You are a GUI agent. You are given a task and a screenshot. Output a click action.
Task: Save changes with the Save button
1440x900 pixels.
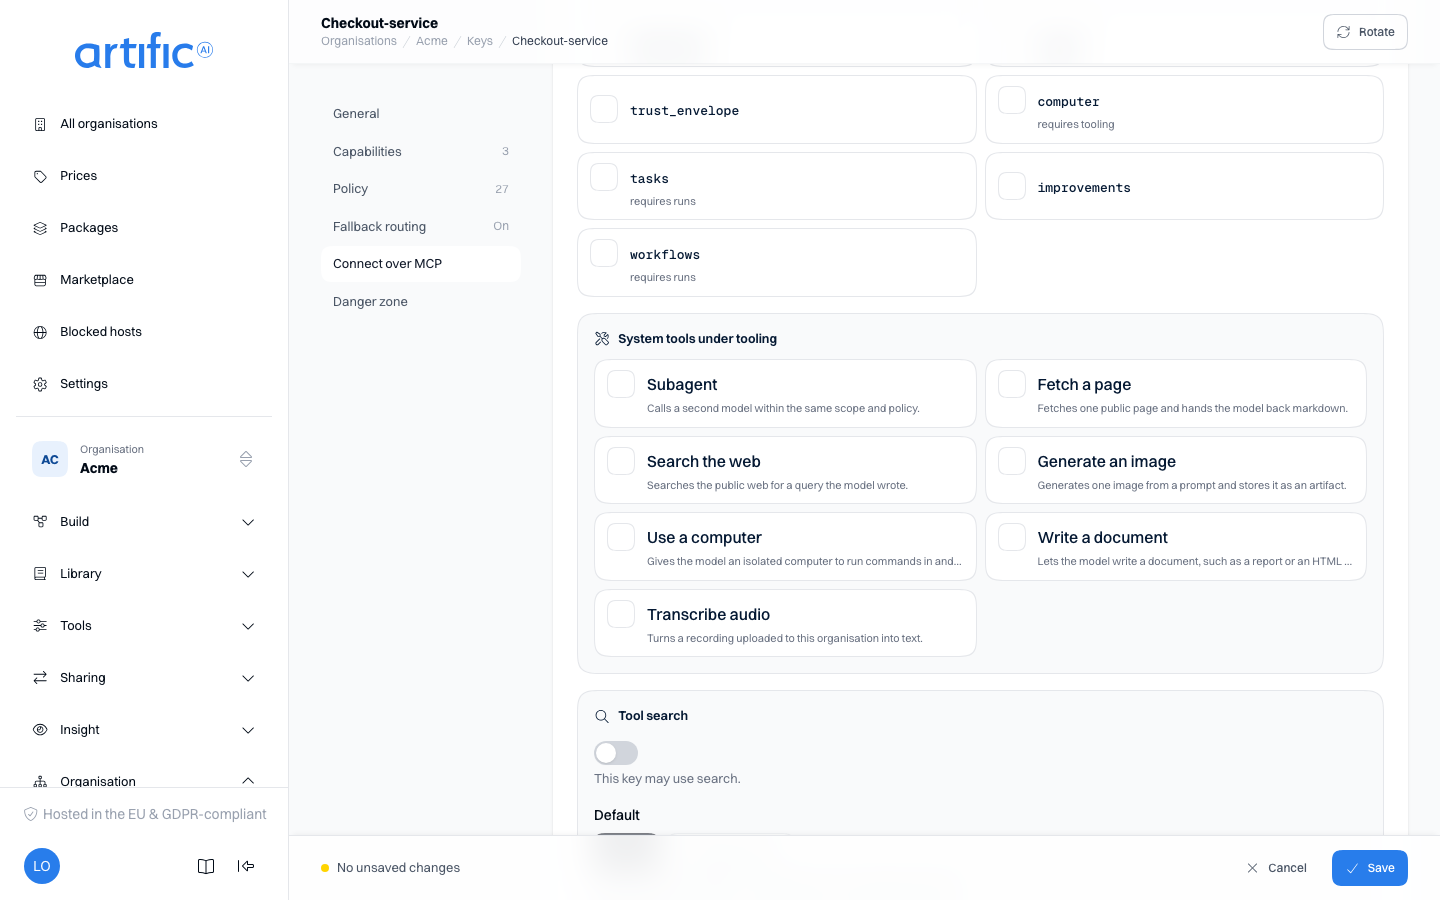[x=1370, y=868]
